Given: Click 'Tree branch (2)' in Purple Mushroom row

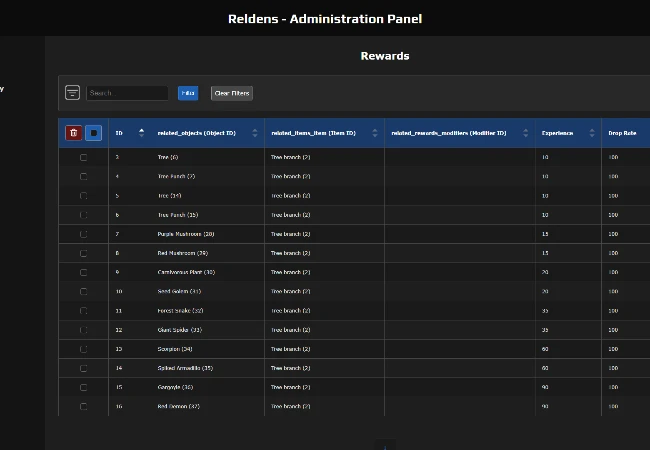Looking at the screenshot, I should [x=291, y=234].
